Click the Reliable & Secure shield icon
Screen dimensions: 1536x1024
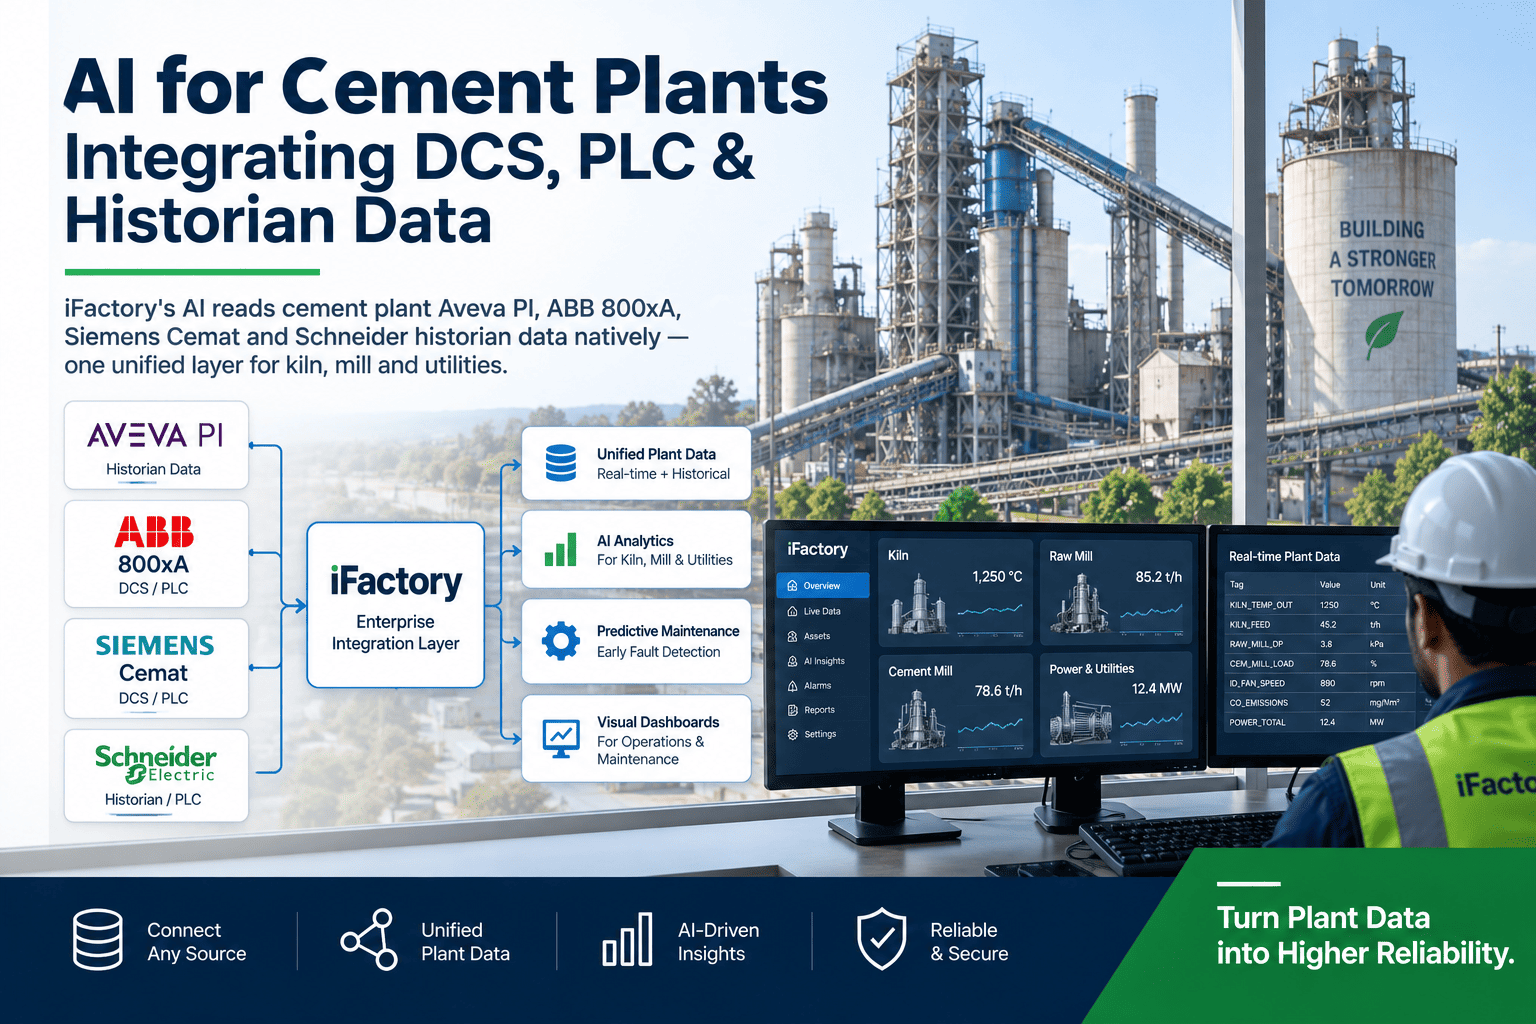click(882, 940)
